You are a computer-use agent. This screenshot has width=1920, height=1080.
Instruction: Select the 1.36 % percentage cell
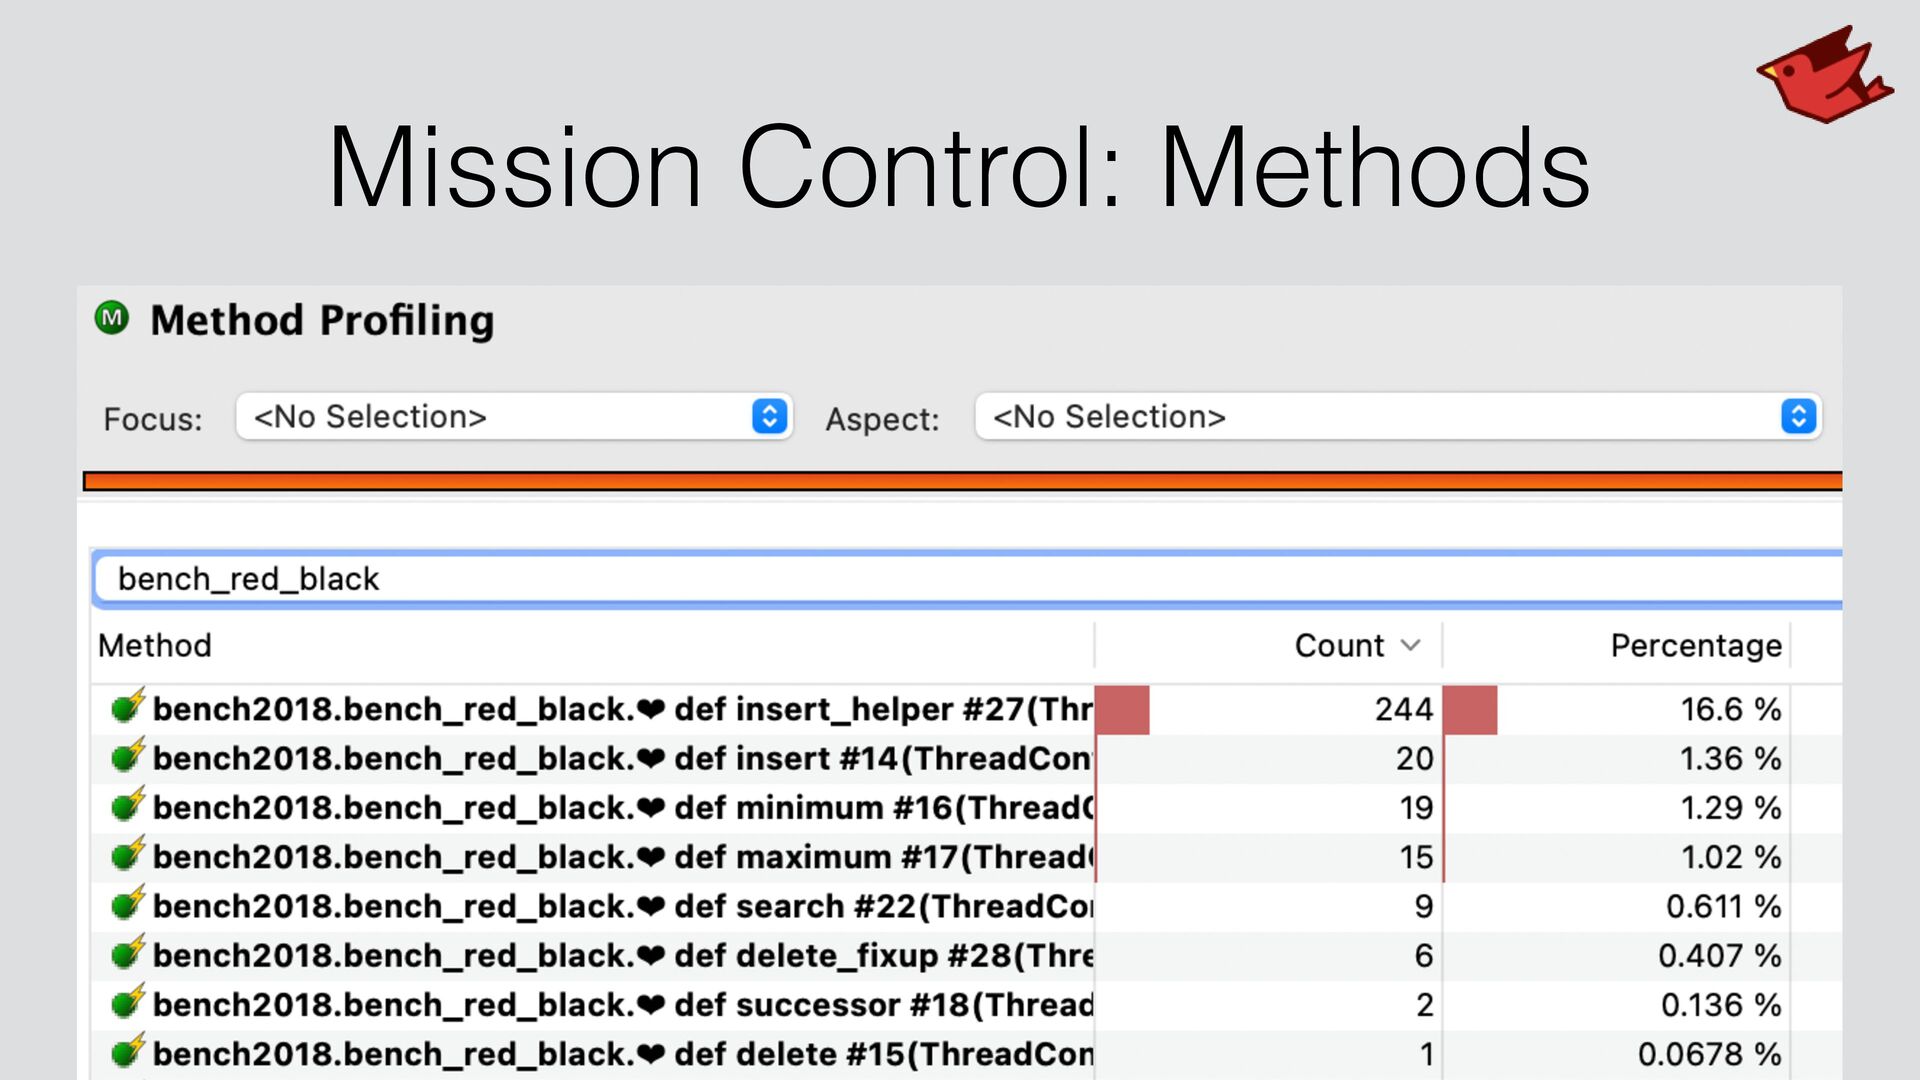tap(1729, 758)
